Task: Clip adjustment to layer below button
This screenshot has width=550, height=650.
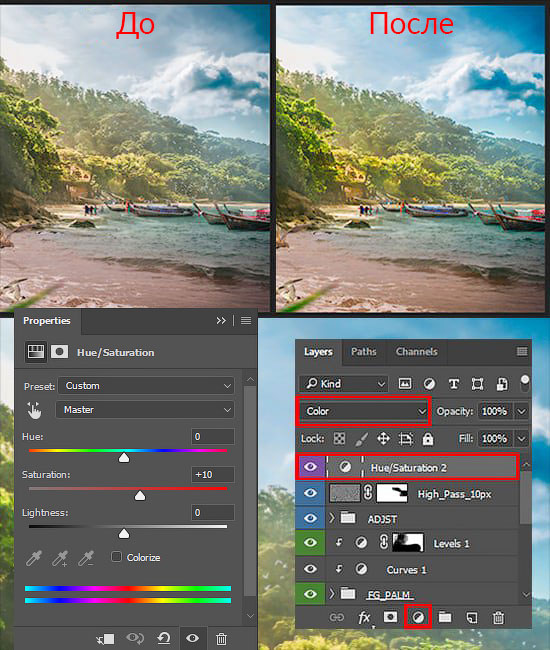Action: click(x=105, y=639)
